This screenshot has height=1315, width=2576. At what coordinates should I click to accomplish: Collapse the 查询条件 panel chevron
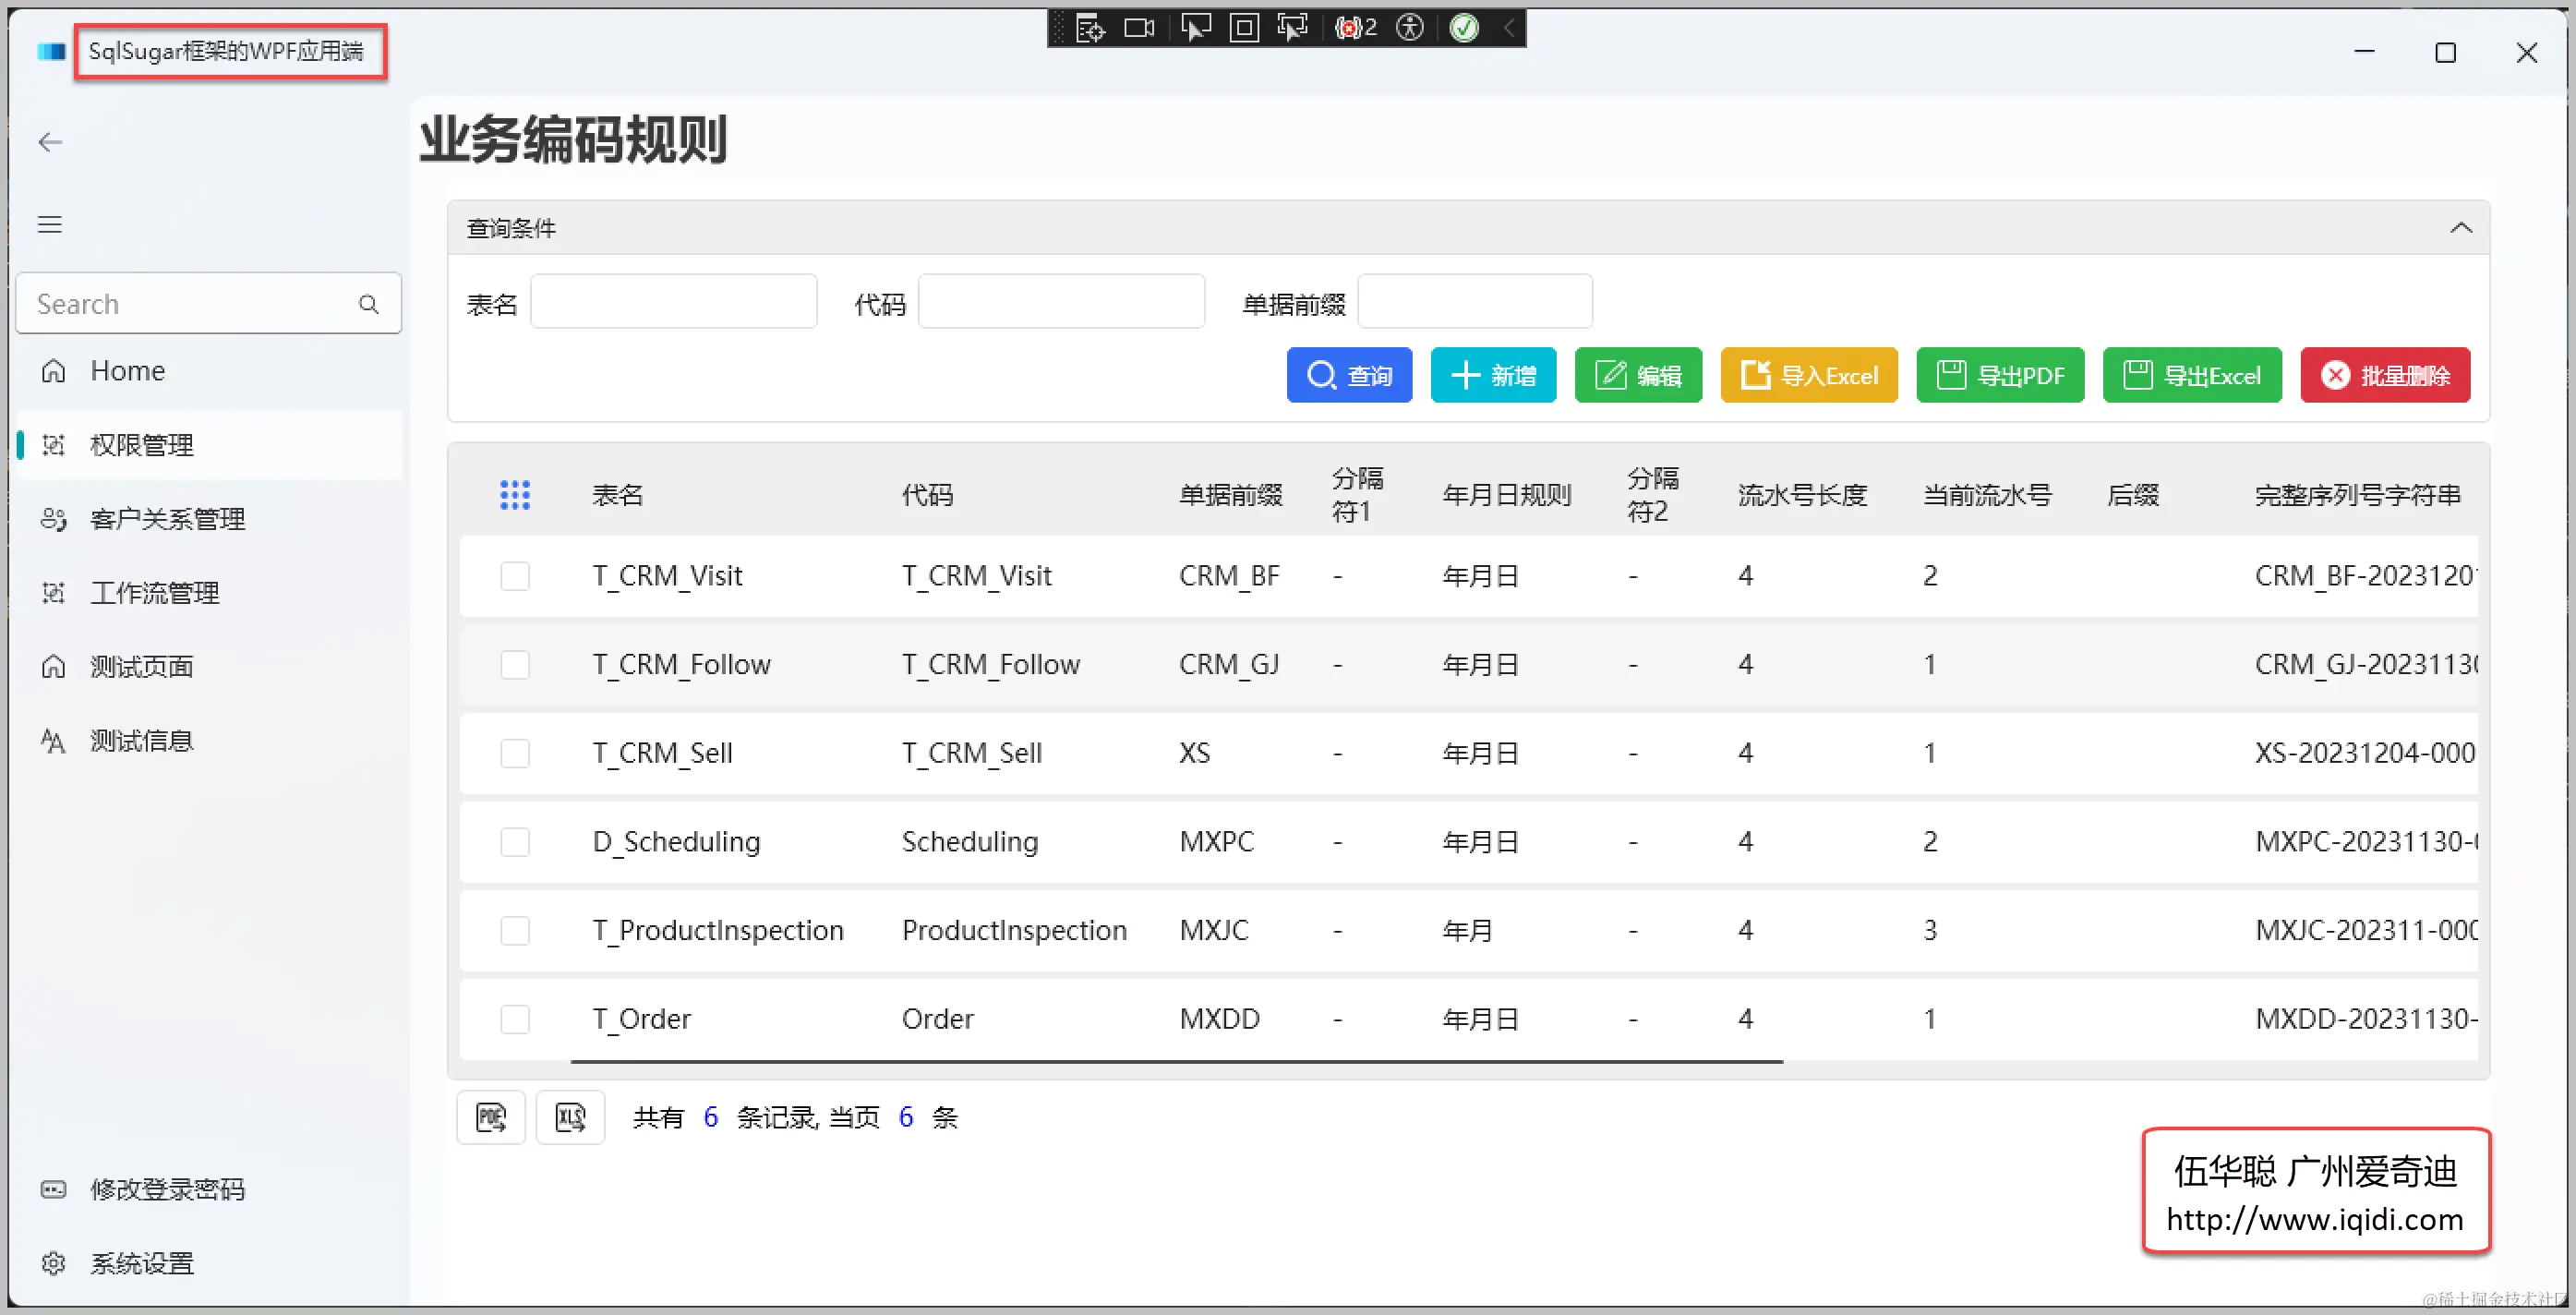(x=2461, y=228)
